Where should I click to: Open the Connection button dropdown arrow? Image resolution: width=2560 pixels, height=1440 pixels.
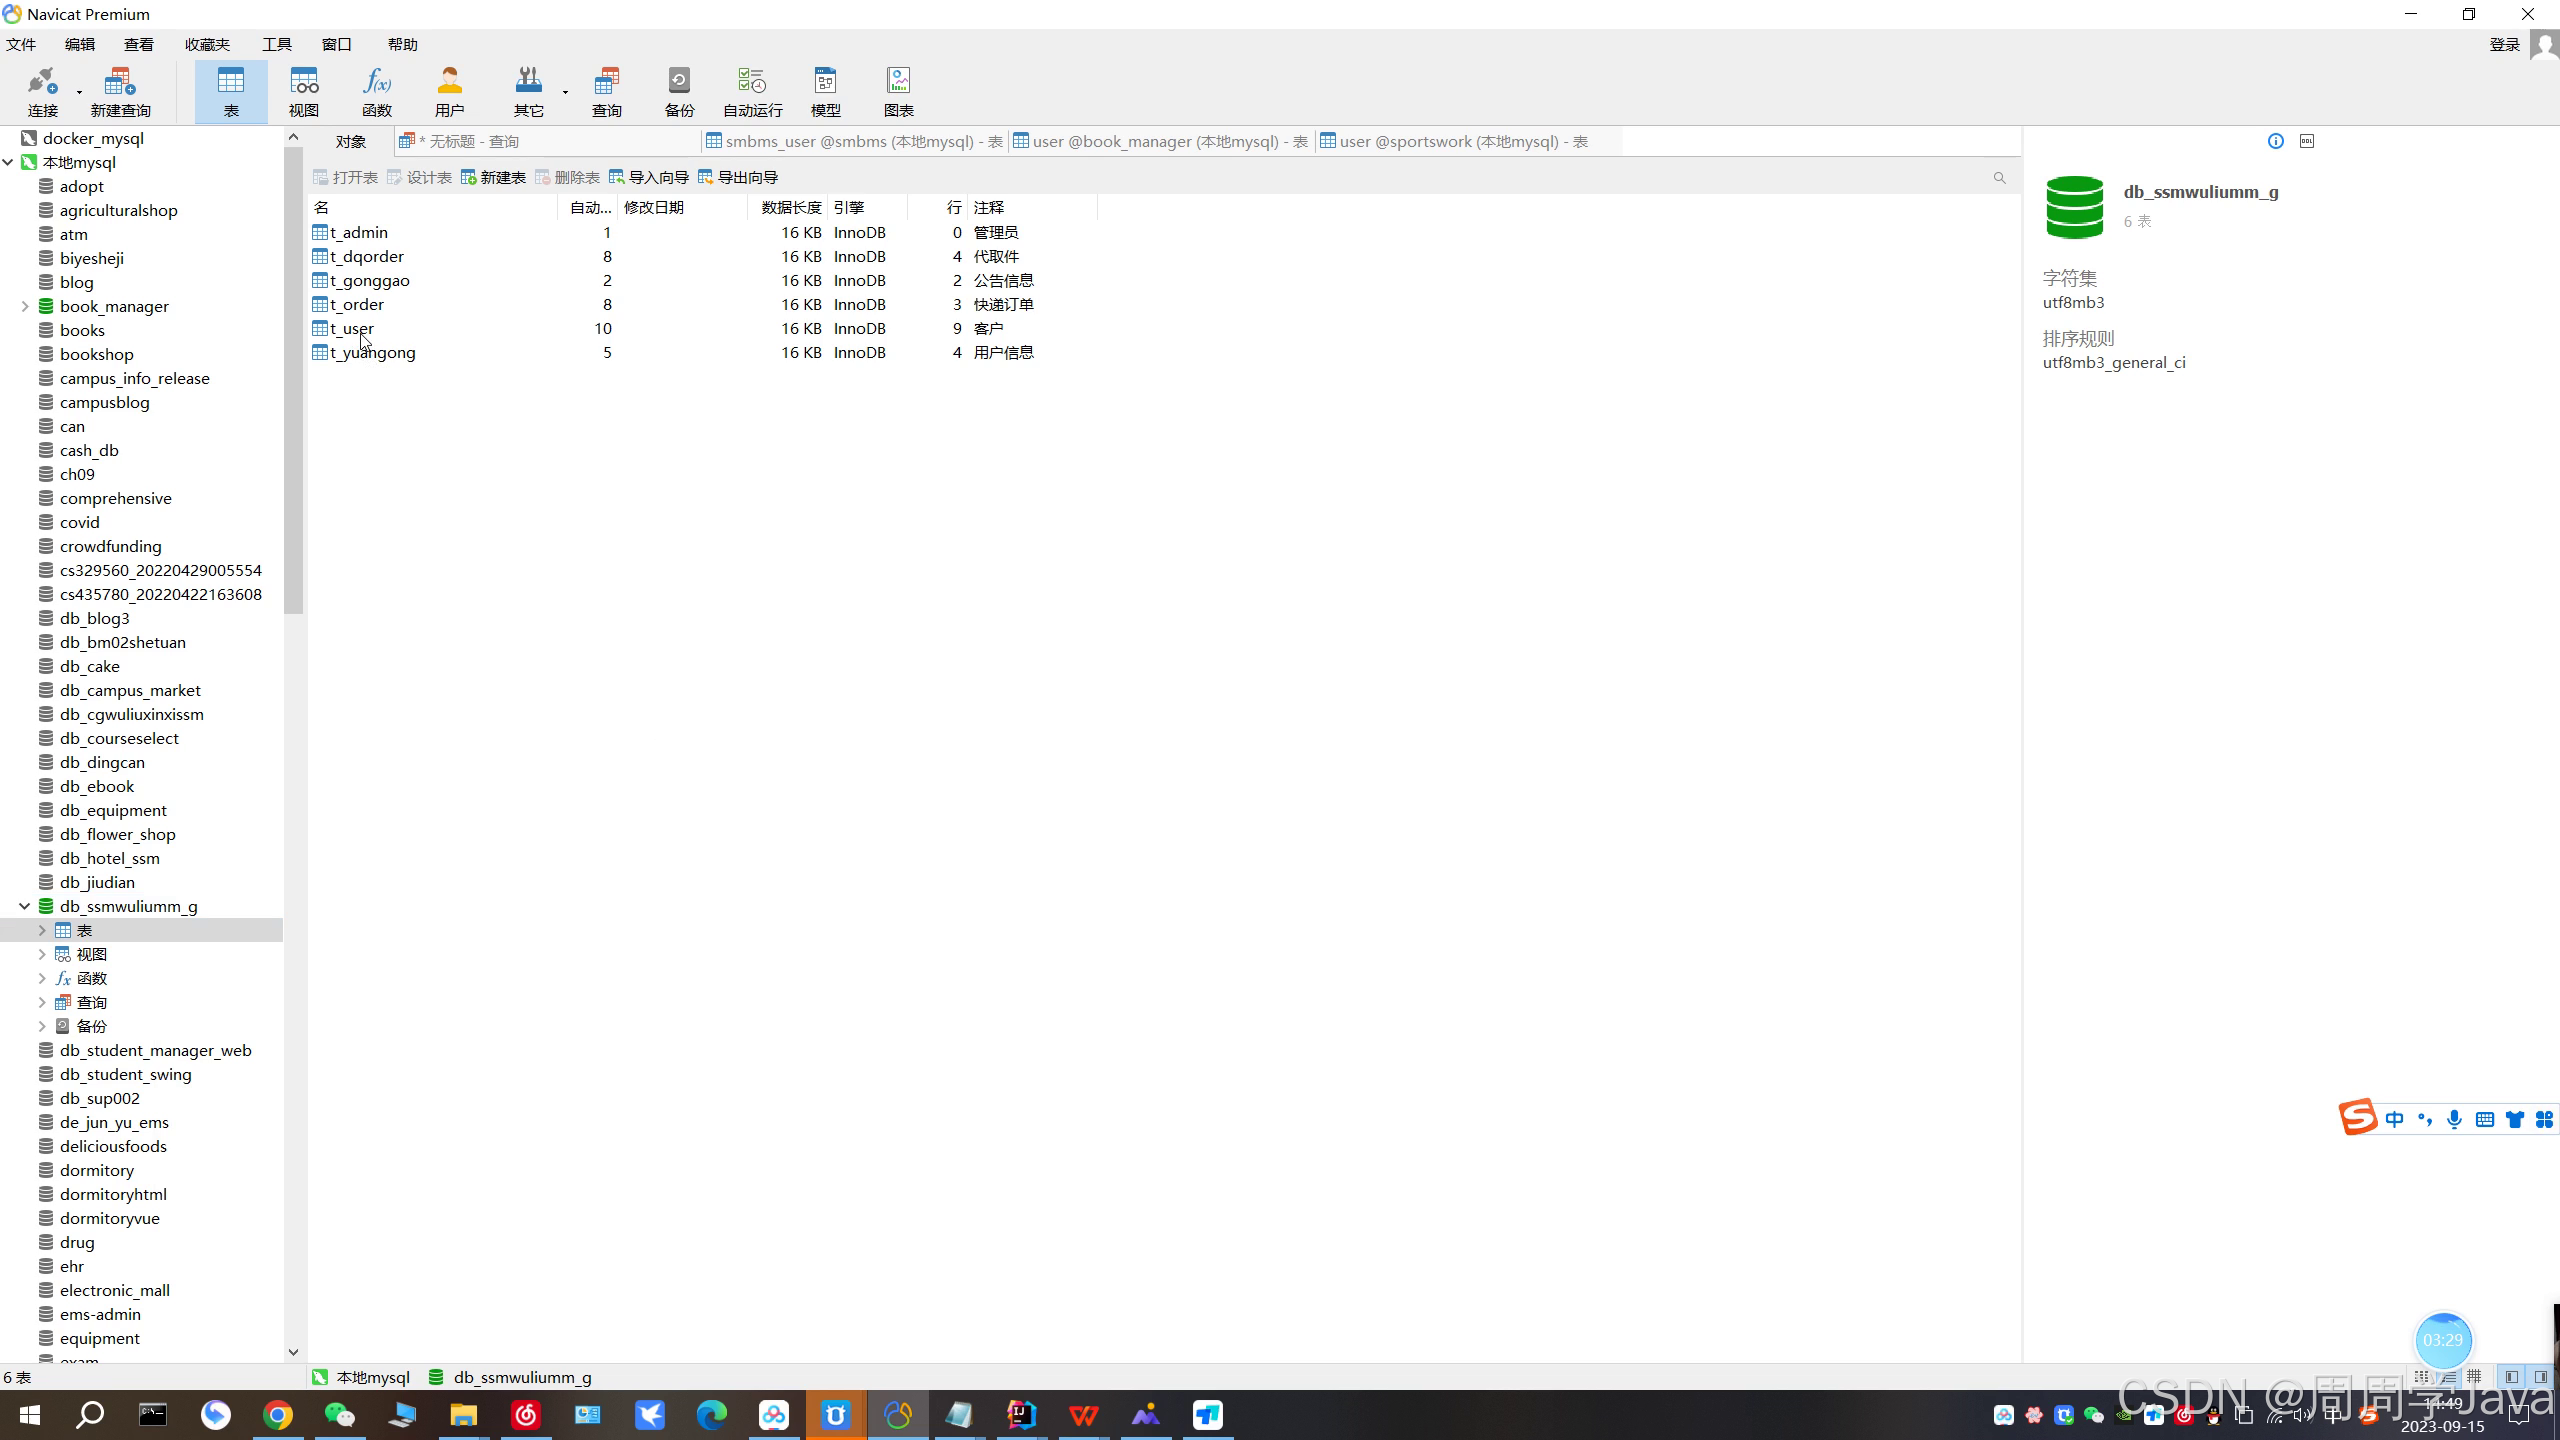tap(80, 93)
